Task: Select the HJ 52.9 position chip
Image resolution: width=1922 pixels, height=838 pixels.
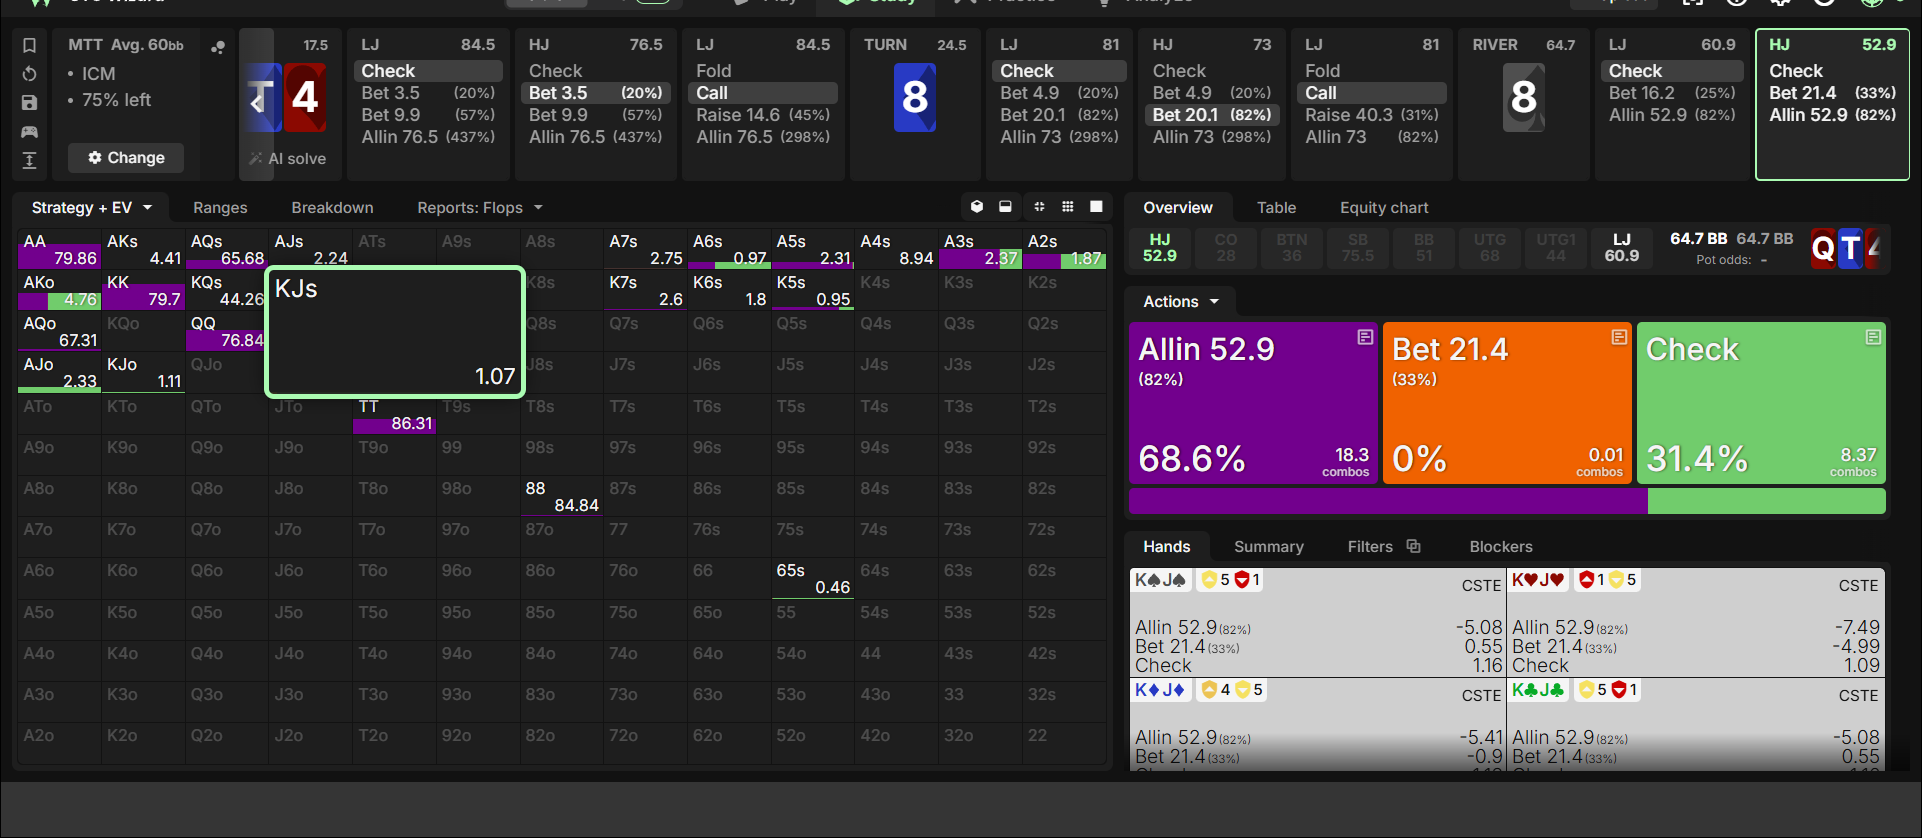Action: (1159, 248)
